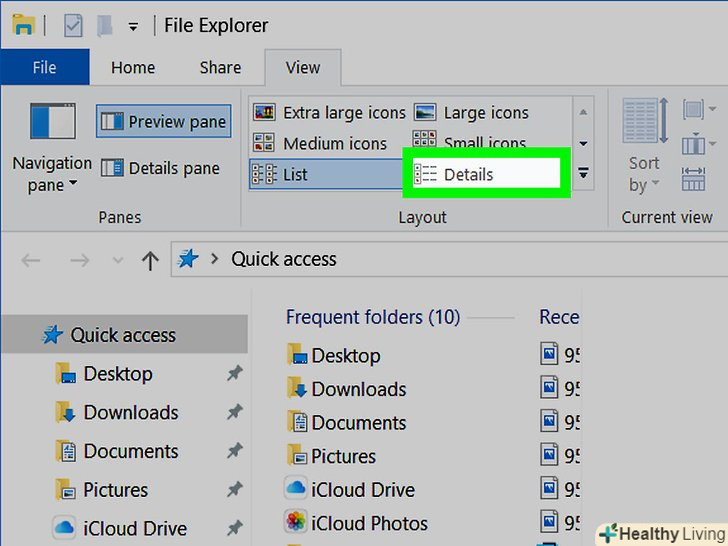Screen dimensions: 728x546
Task: Choose Large icons layout
Action: 471,112
